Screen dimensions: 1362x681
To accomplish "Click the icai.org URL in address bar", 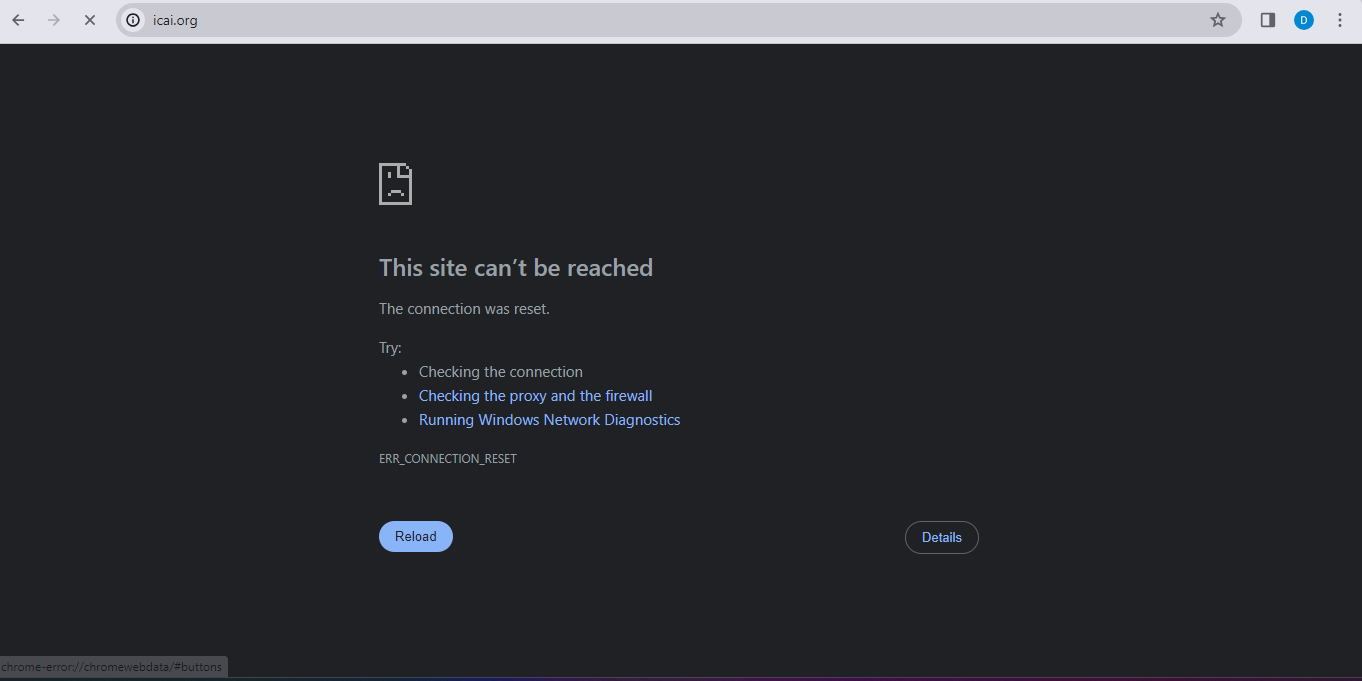I will pyautogui.click(x=175, y=20).
